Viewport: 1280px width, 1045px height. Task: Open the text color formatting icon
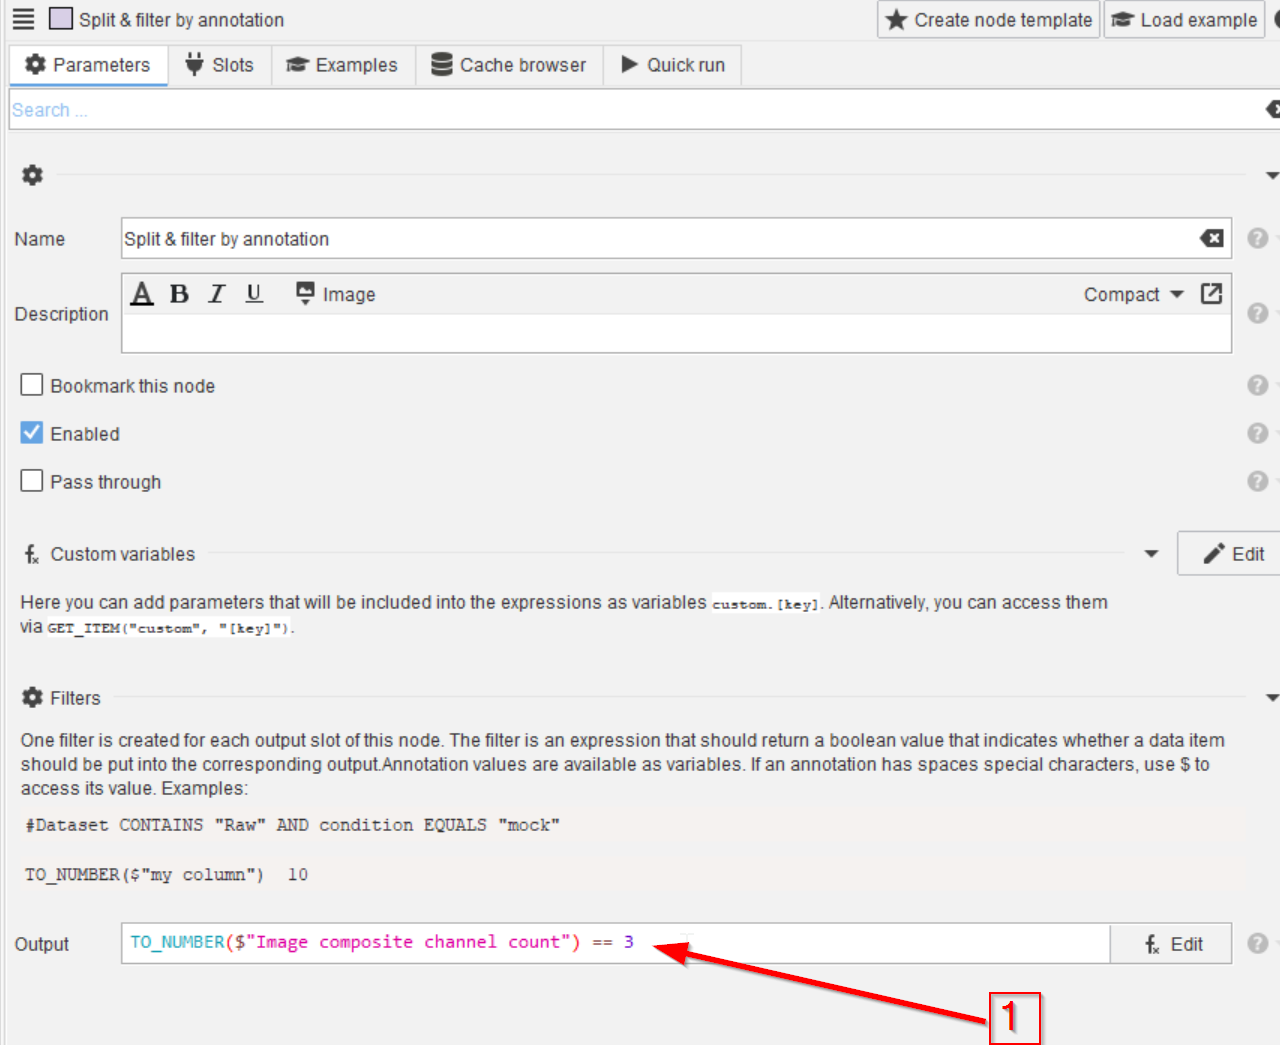pos(142,294)
